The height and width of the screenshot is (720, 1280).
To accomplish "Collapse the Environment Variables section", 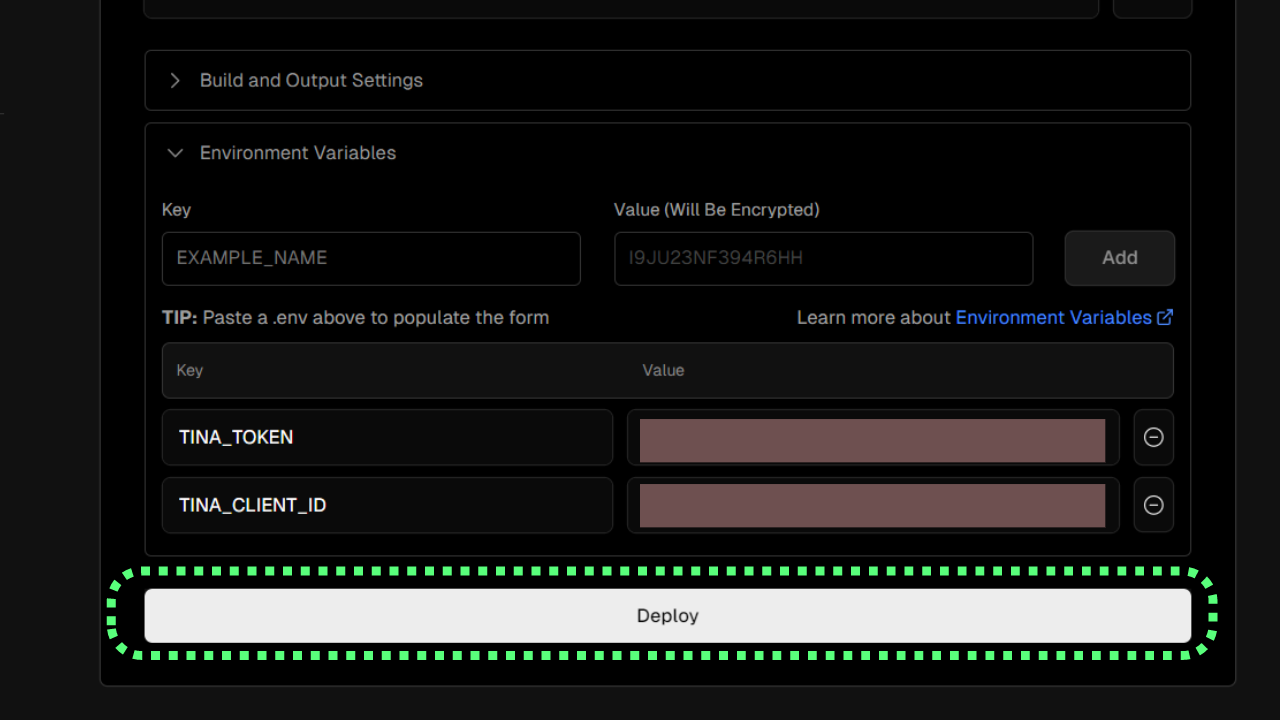I will point(175,153).
